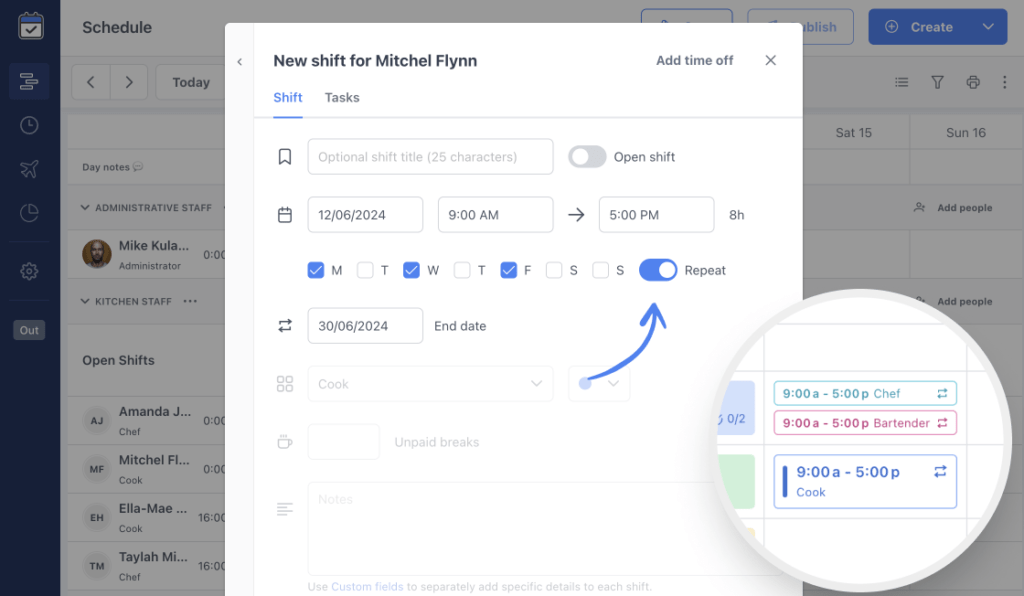1024x596 pixels.
Task: Select the Shift tab
Action: coord(288,98)
